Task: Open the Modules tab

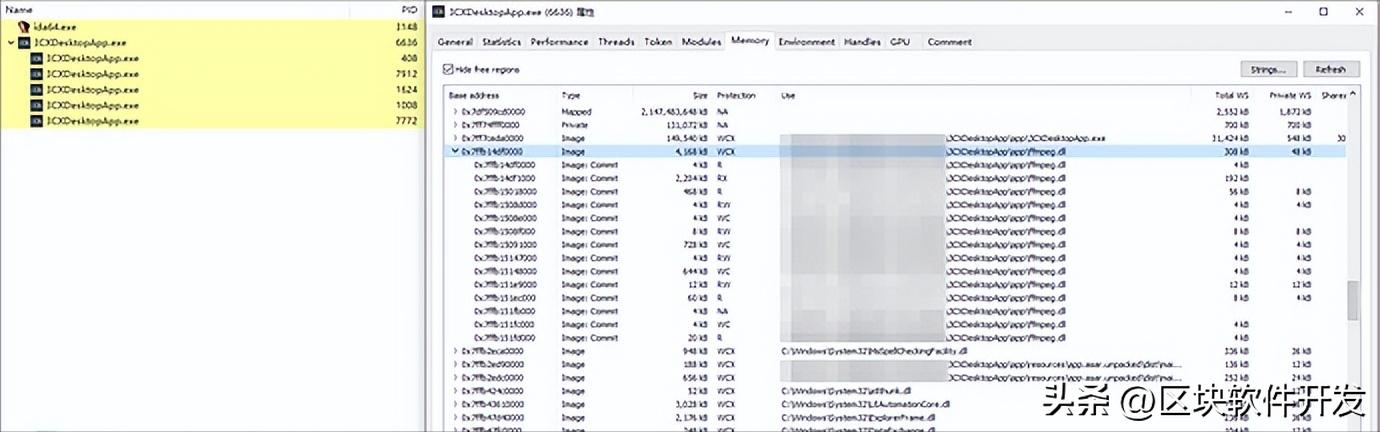Action: [701, 42]
